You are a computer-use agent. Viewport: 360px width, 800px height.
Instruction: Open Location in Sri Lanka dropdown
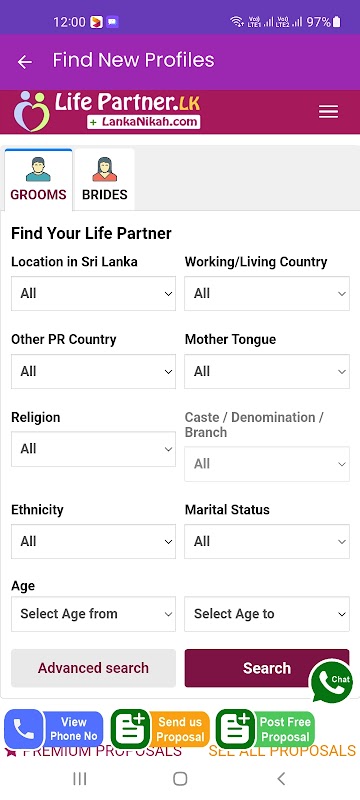[93, 293]
